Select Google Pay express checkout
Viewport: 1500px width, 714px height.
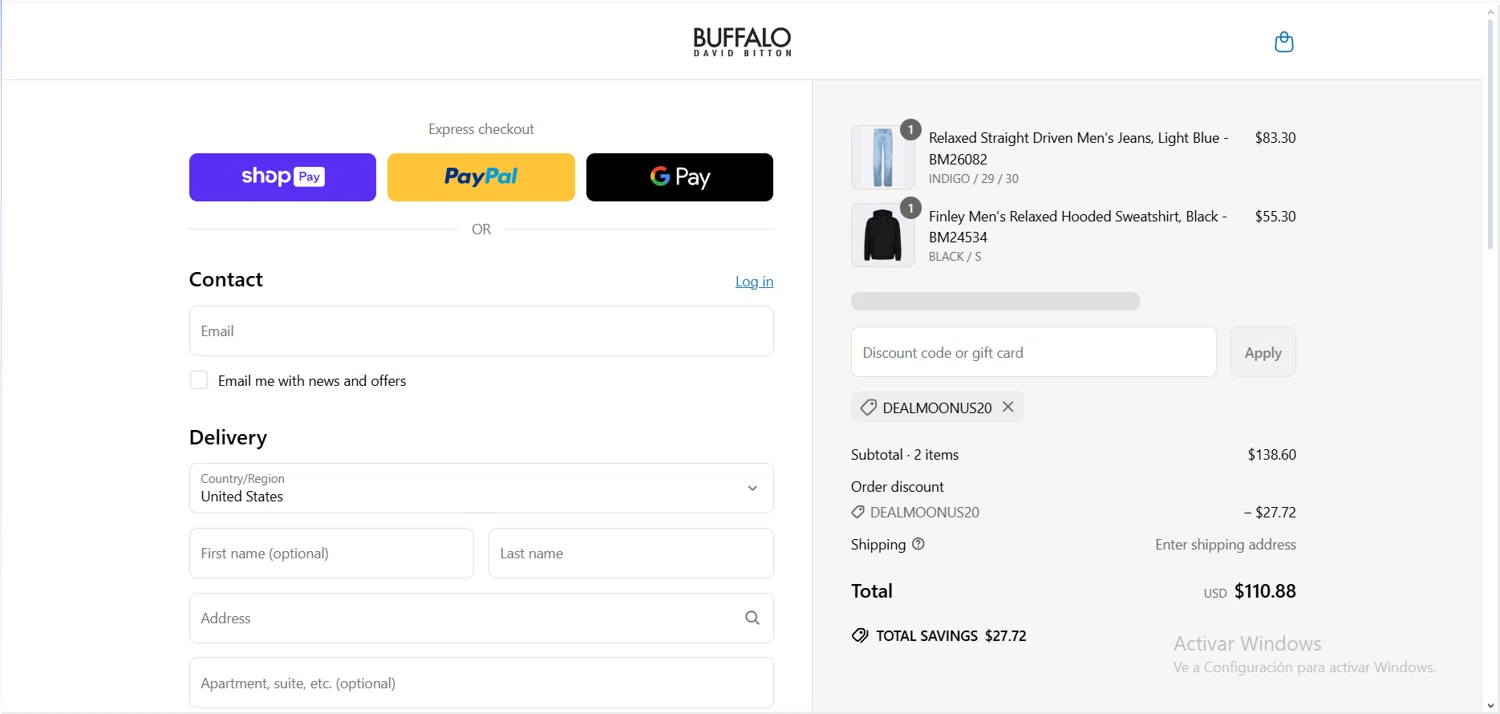(679, 177)
